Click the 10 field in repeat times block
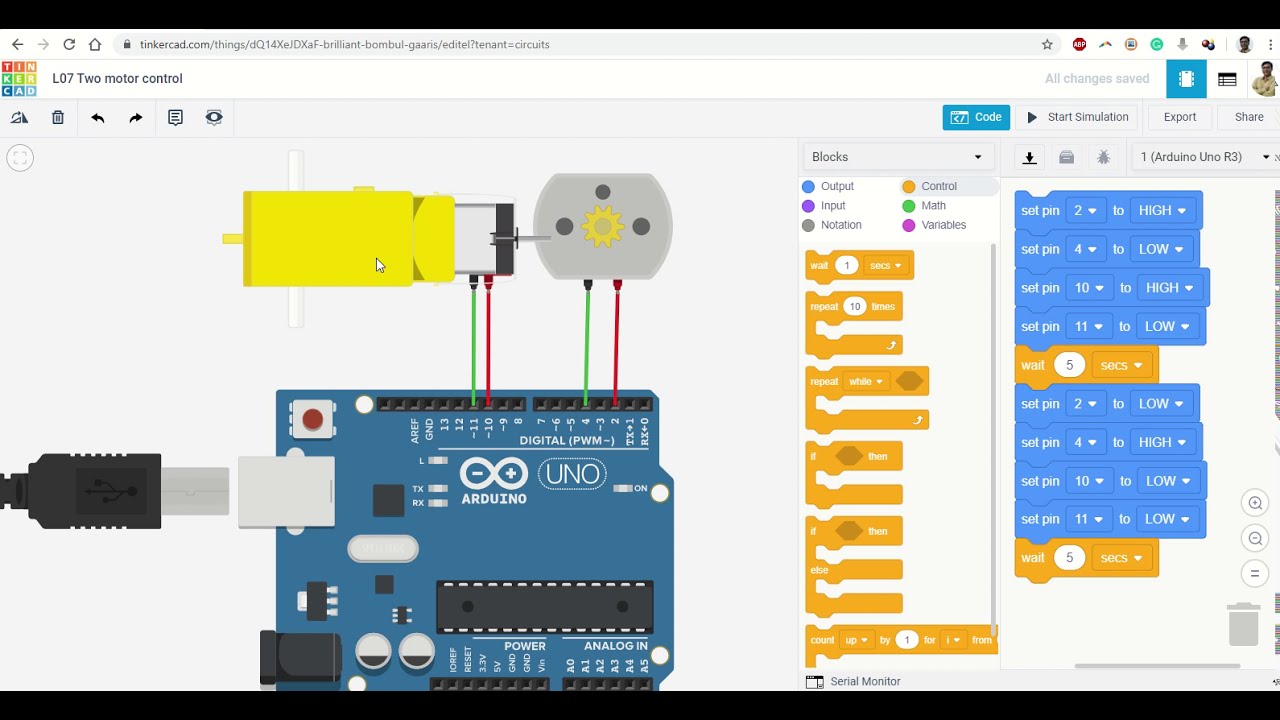The width and height of the screenshot is (1280, 720). point(854,307)
